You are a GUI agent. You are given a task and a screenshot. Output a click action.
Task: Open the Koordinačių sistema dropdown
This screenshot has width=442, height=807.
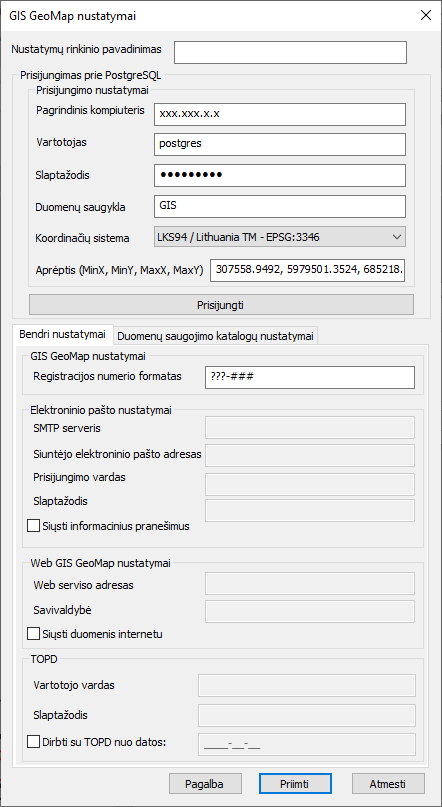pos(279,237)
